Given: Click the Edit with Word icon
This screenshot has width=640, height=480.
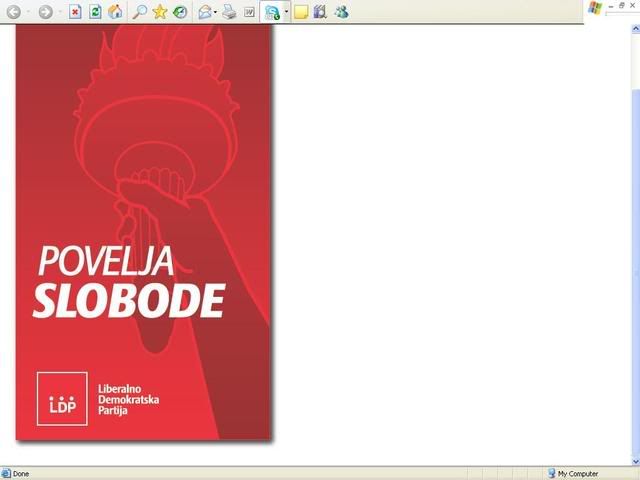Looking at the screenshot, I should pos(249,12).
